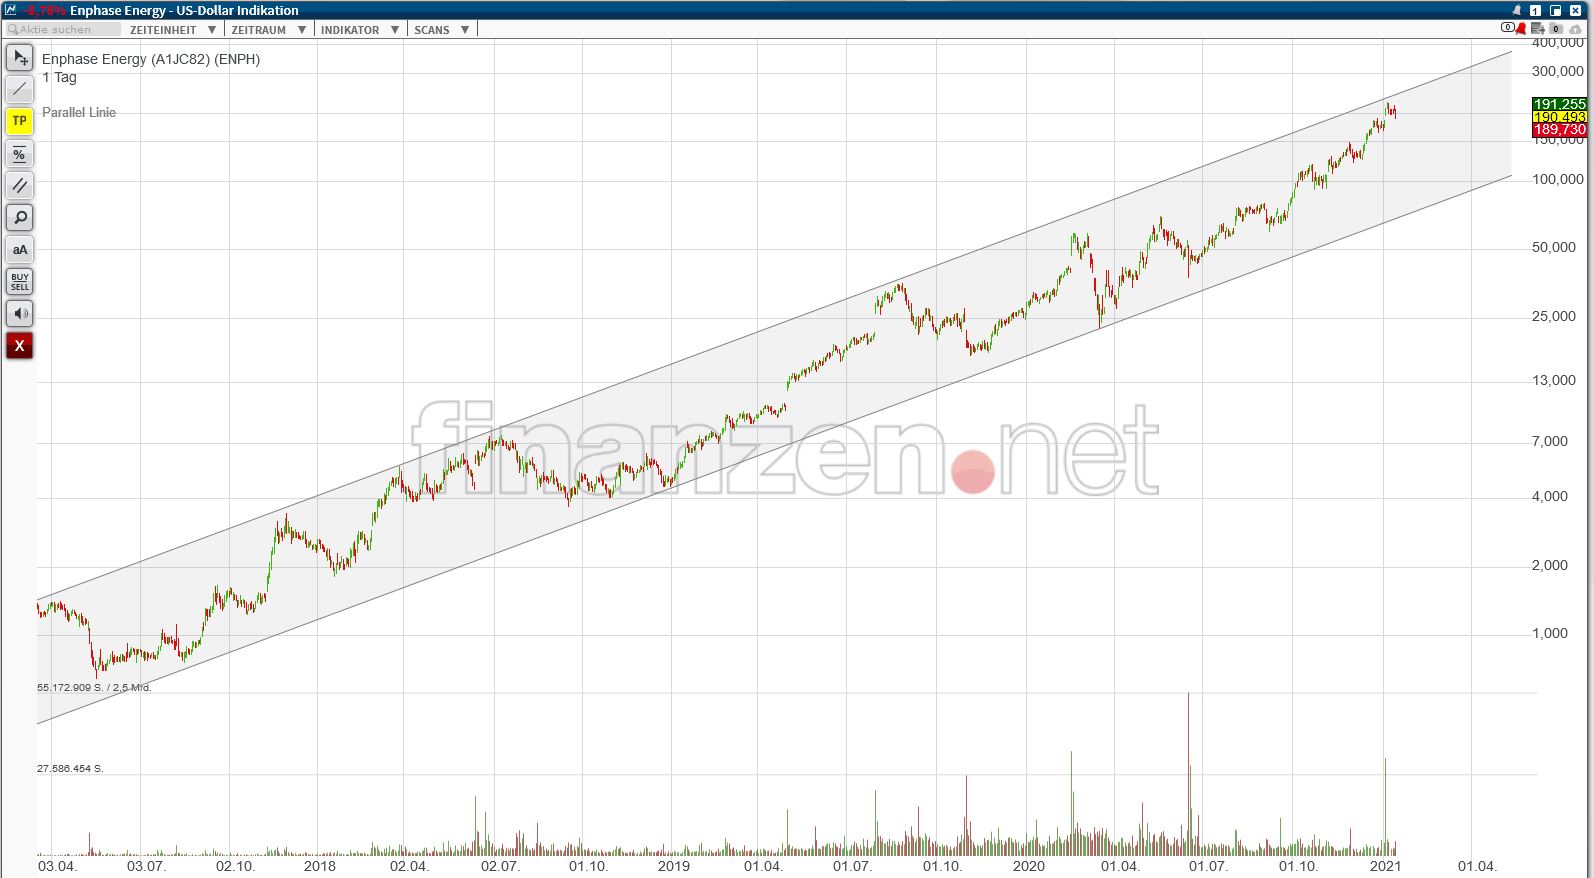Close the Enphase Energy chart window
Image resolution: width=1594 pixels, height=878 pixels.
click(x=1575, y=10)
